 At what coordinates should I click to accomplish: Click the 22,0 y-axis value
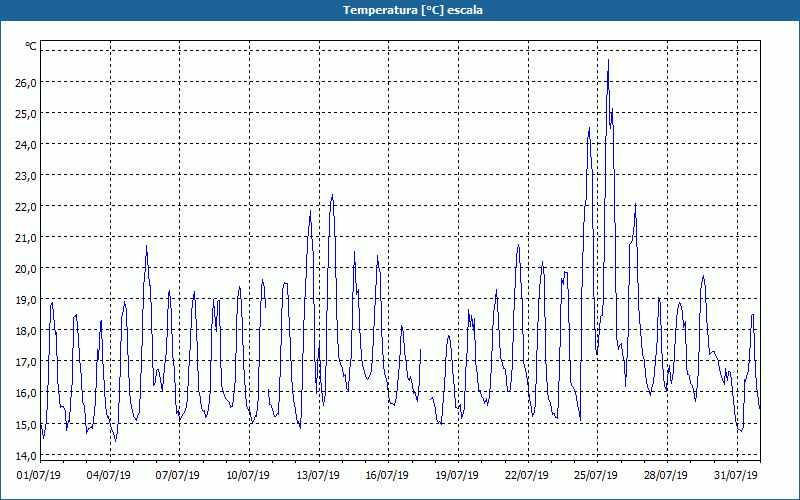(x=26, y=207)
